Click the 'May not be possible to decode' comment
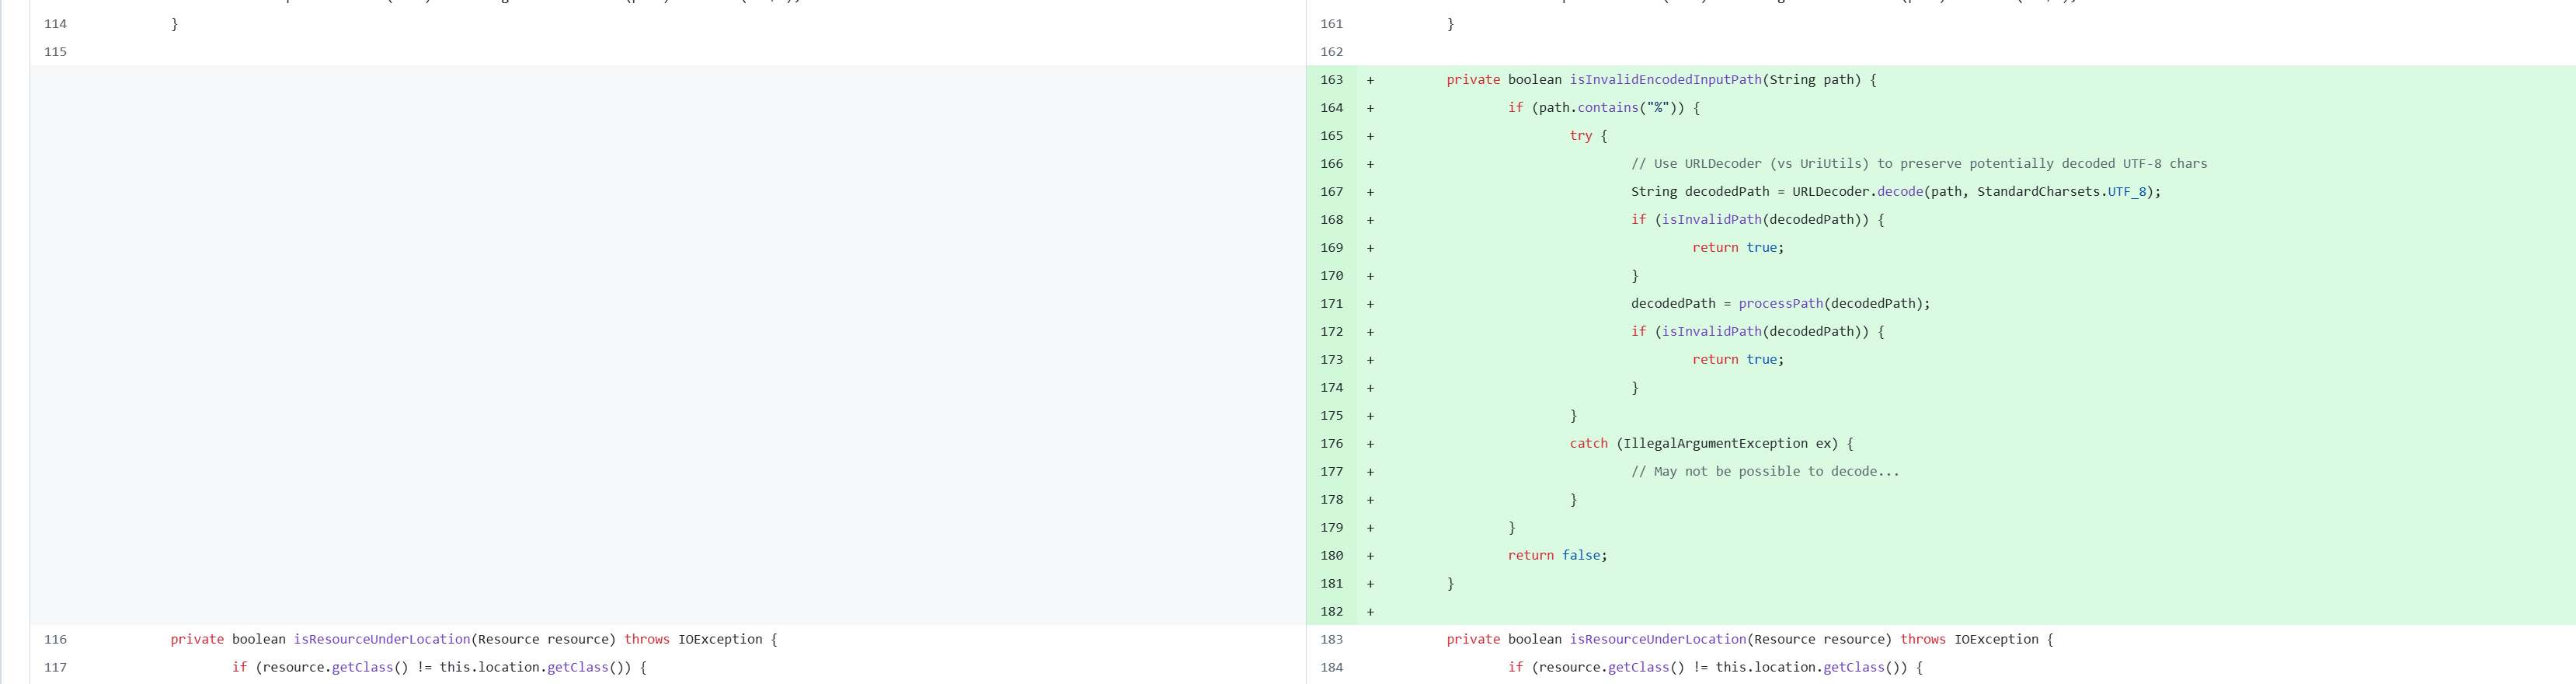This screenshot has height=684, width=2576. [x=1765, y=472]
